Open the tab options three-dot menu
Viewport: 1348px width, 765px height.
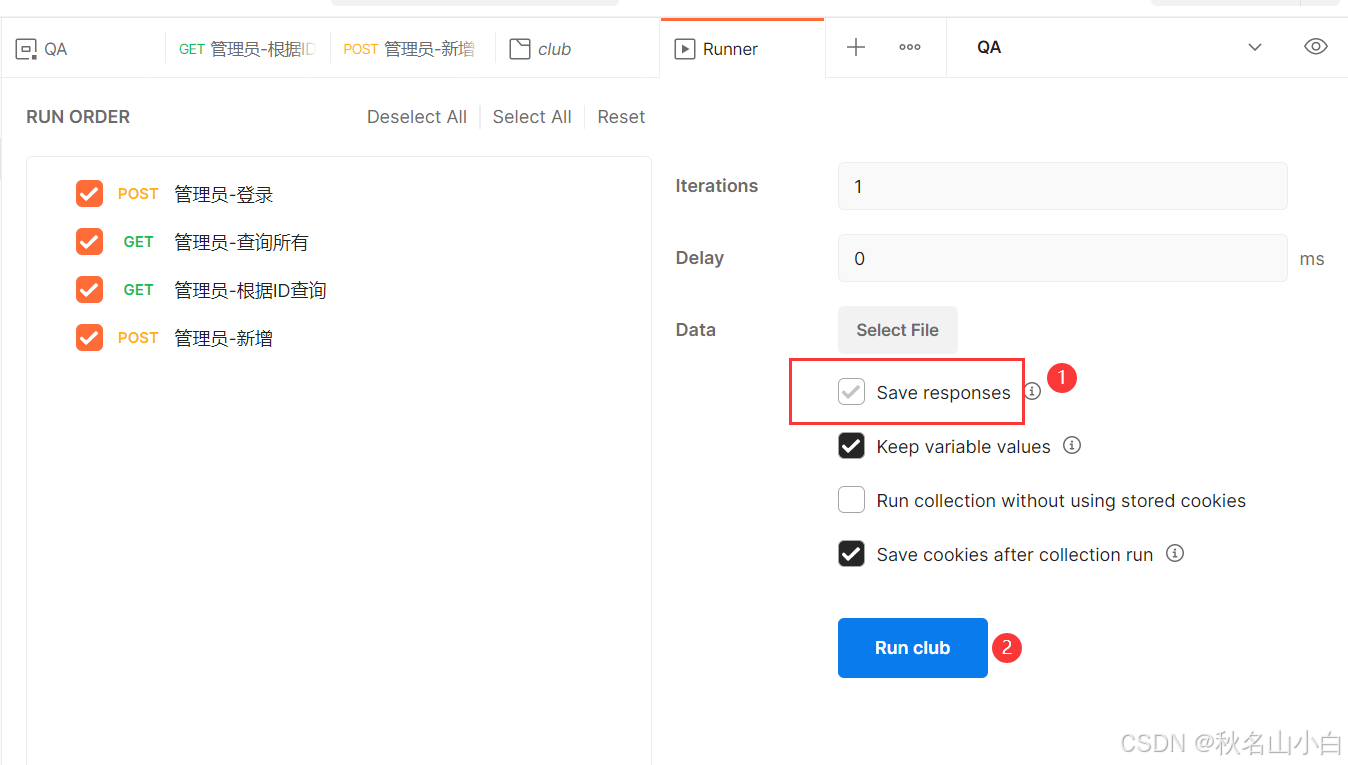[x=910, y=48]
